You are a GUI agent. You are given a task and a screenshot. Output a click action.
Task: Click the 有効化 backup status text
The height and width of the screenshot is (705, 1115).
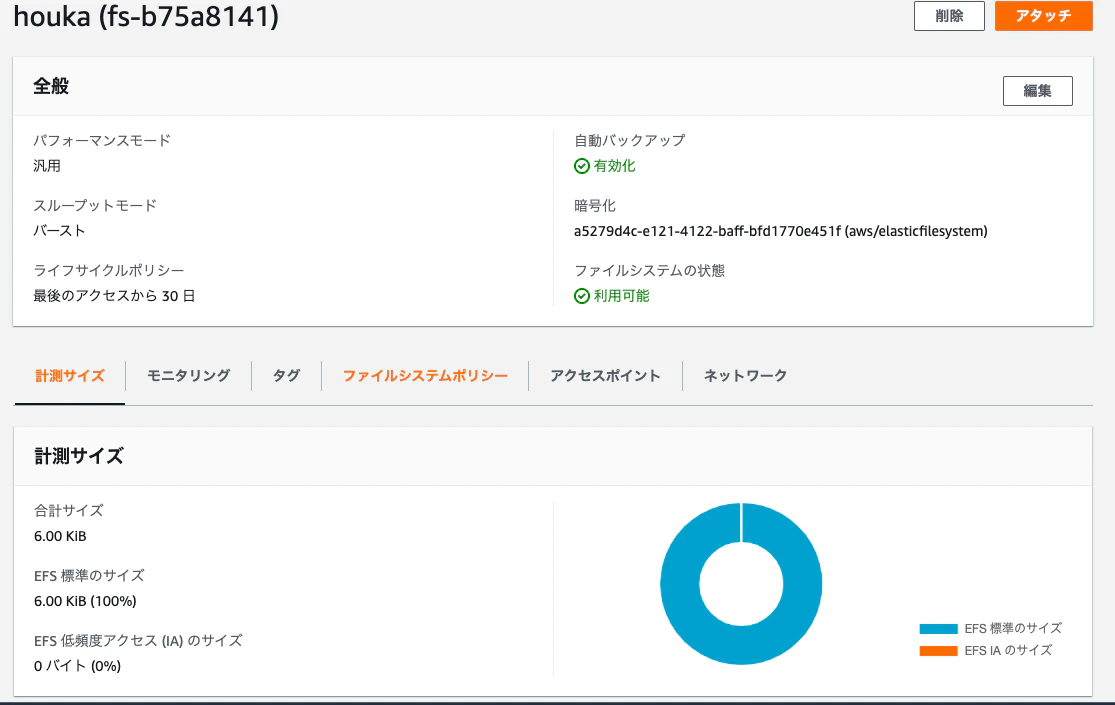(x=614, y=166)
